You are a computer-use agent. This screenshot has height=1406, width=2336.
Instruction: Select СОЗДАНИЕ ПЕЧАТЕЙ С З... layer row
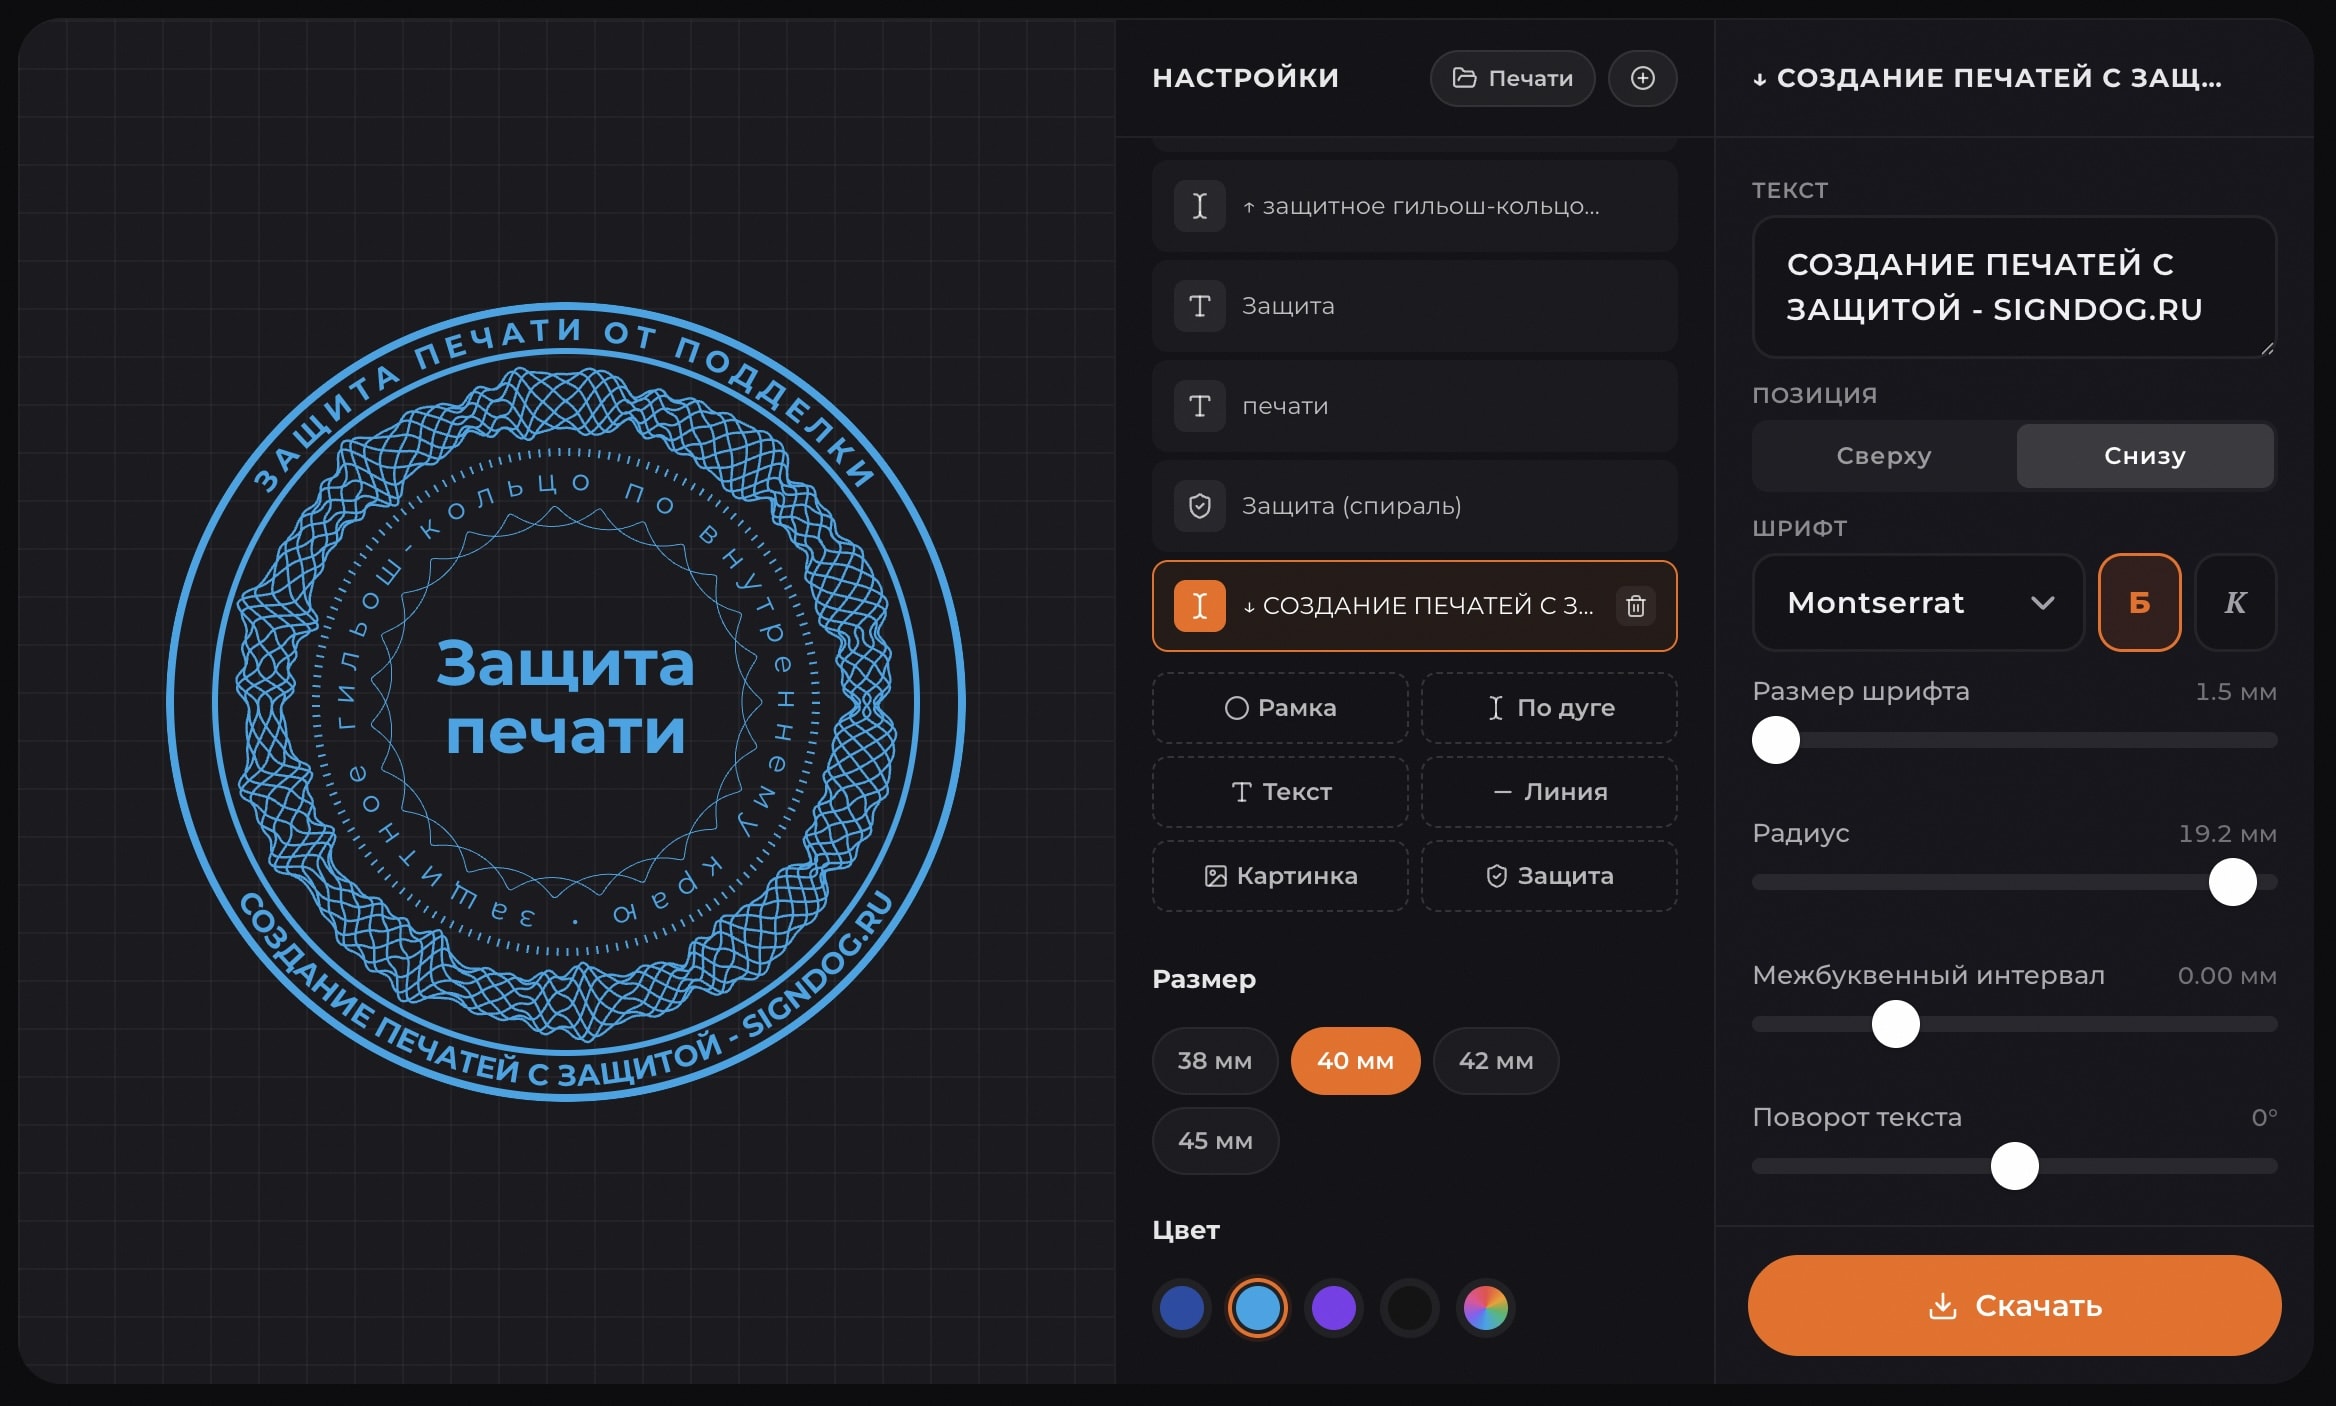point(1414,606)
